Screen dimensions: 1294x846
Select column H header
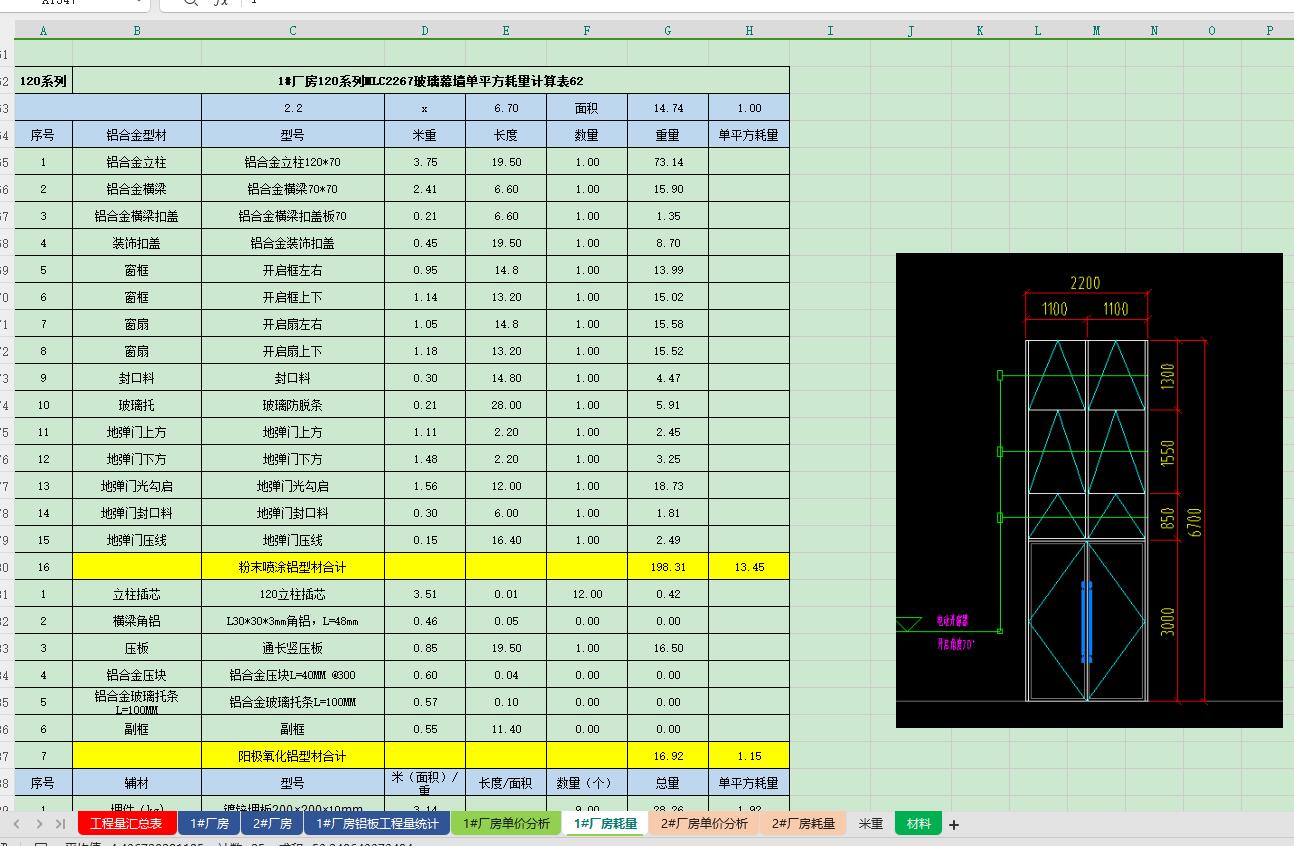pyautogui.click(x=749, y=31)
